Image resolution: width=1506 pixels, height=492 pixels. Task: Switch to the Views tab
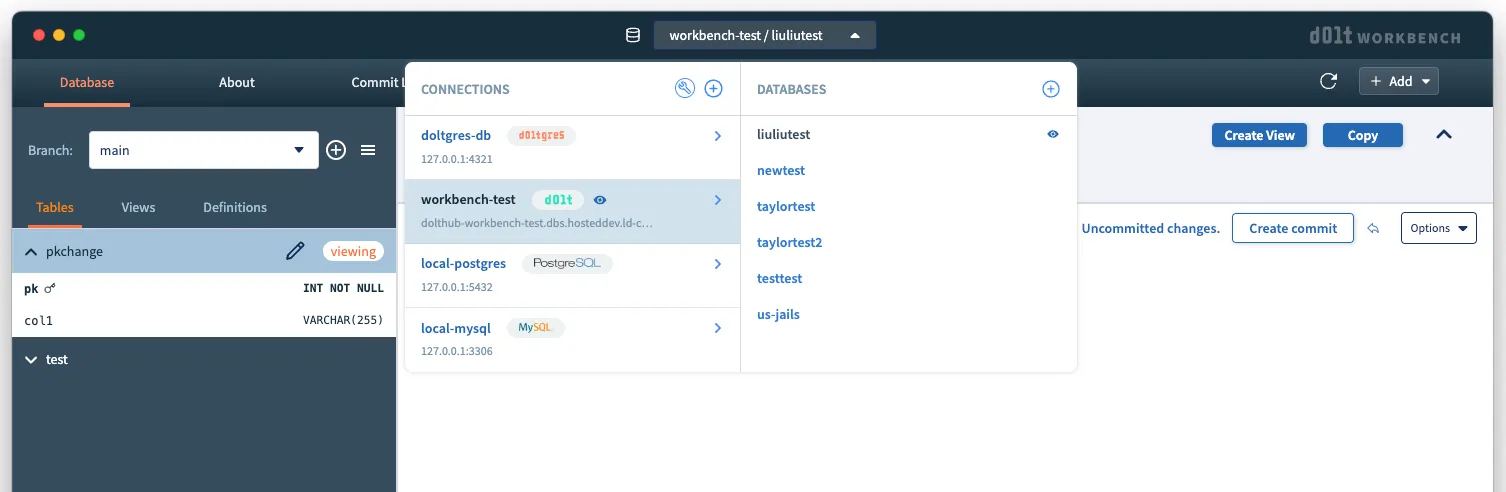point(138,207)
